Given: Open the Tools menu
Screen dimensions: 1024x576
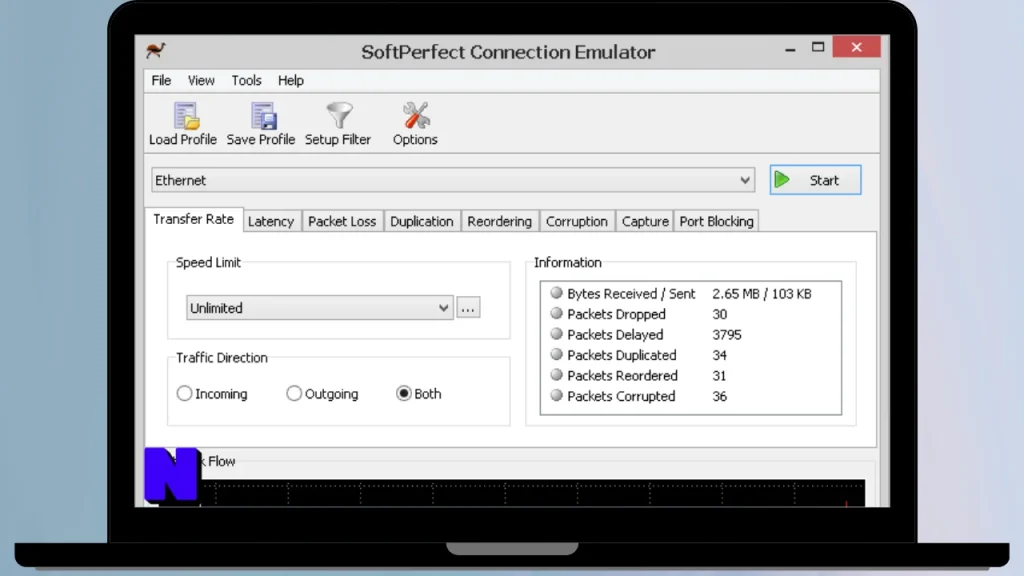Looking at the screenshot, I should [246, 80].
